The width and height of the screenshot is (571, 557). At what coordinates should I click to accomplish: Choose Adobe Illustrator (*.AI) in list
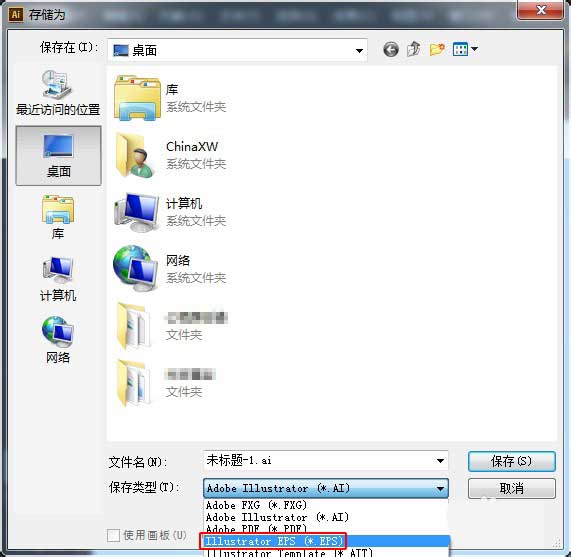click(326, 517)
